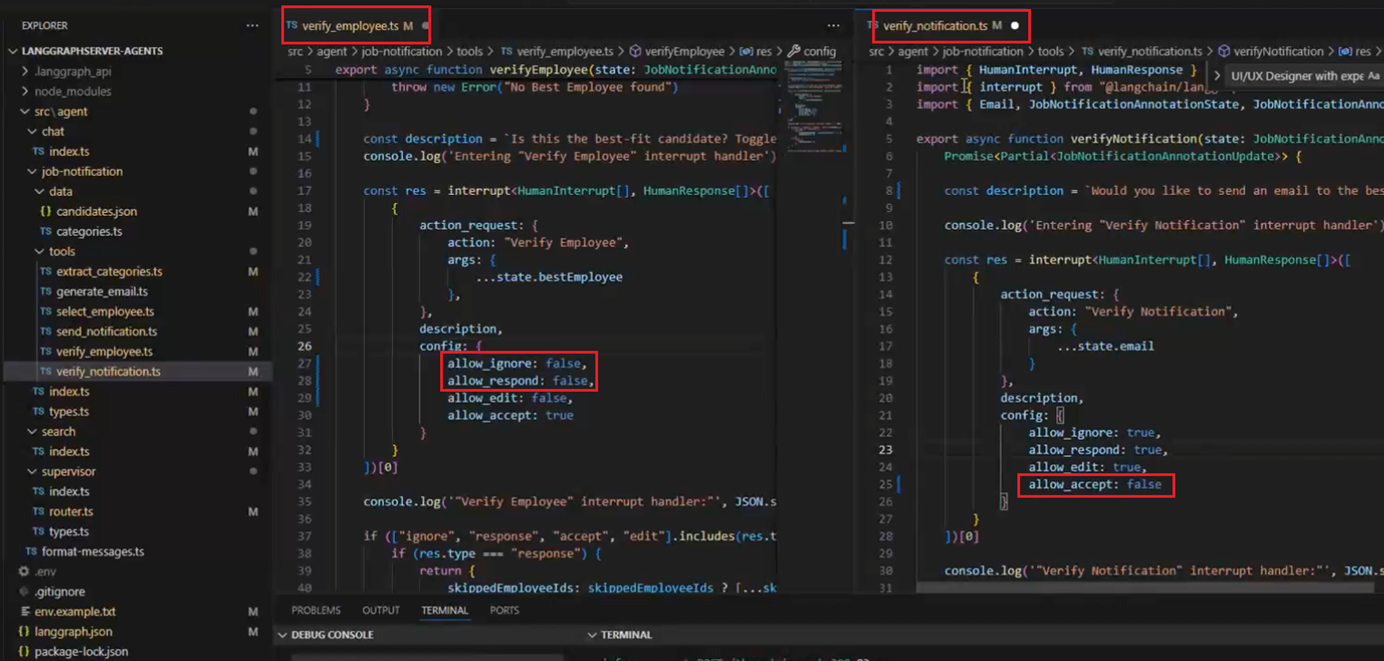1384x661 pixels.
Task: Click the .env gear file icon
Action: 24,571
